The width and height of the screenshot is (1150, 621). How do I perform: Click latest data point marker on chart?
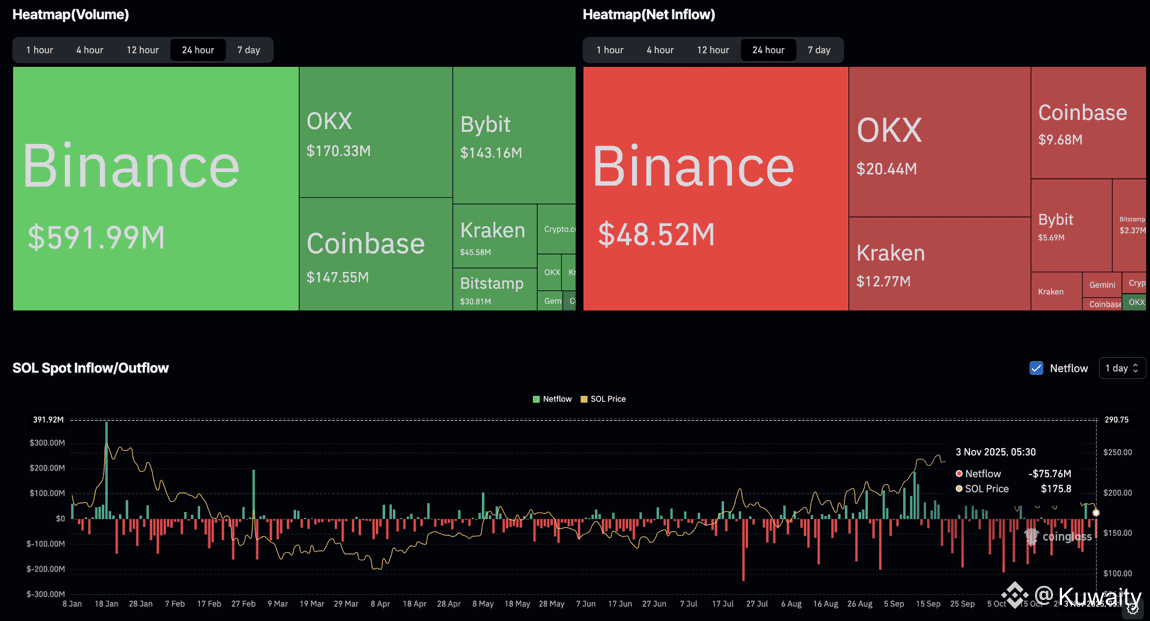coord(1096,513)
